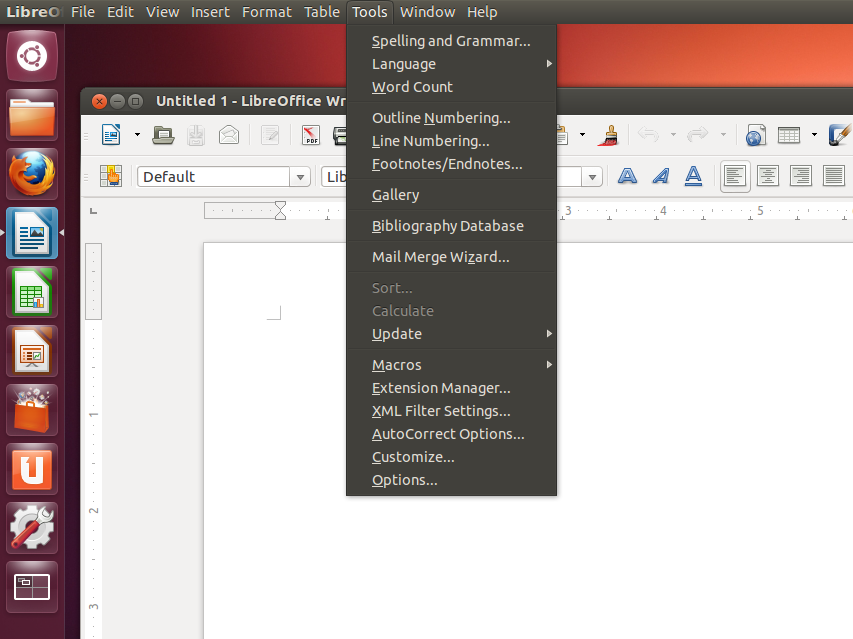Open Ubuntu One launcher icon
This screenshot has height=639, width=853.
click(32, 469)
